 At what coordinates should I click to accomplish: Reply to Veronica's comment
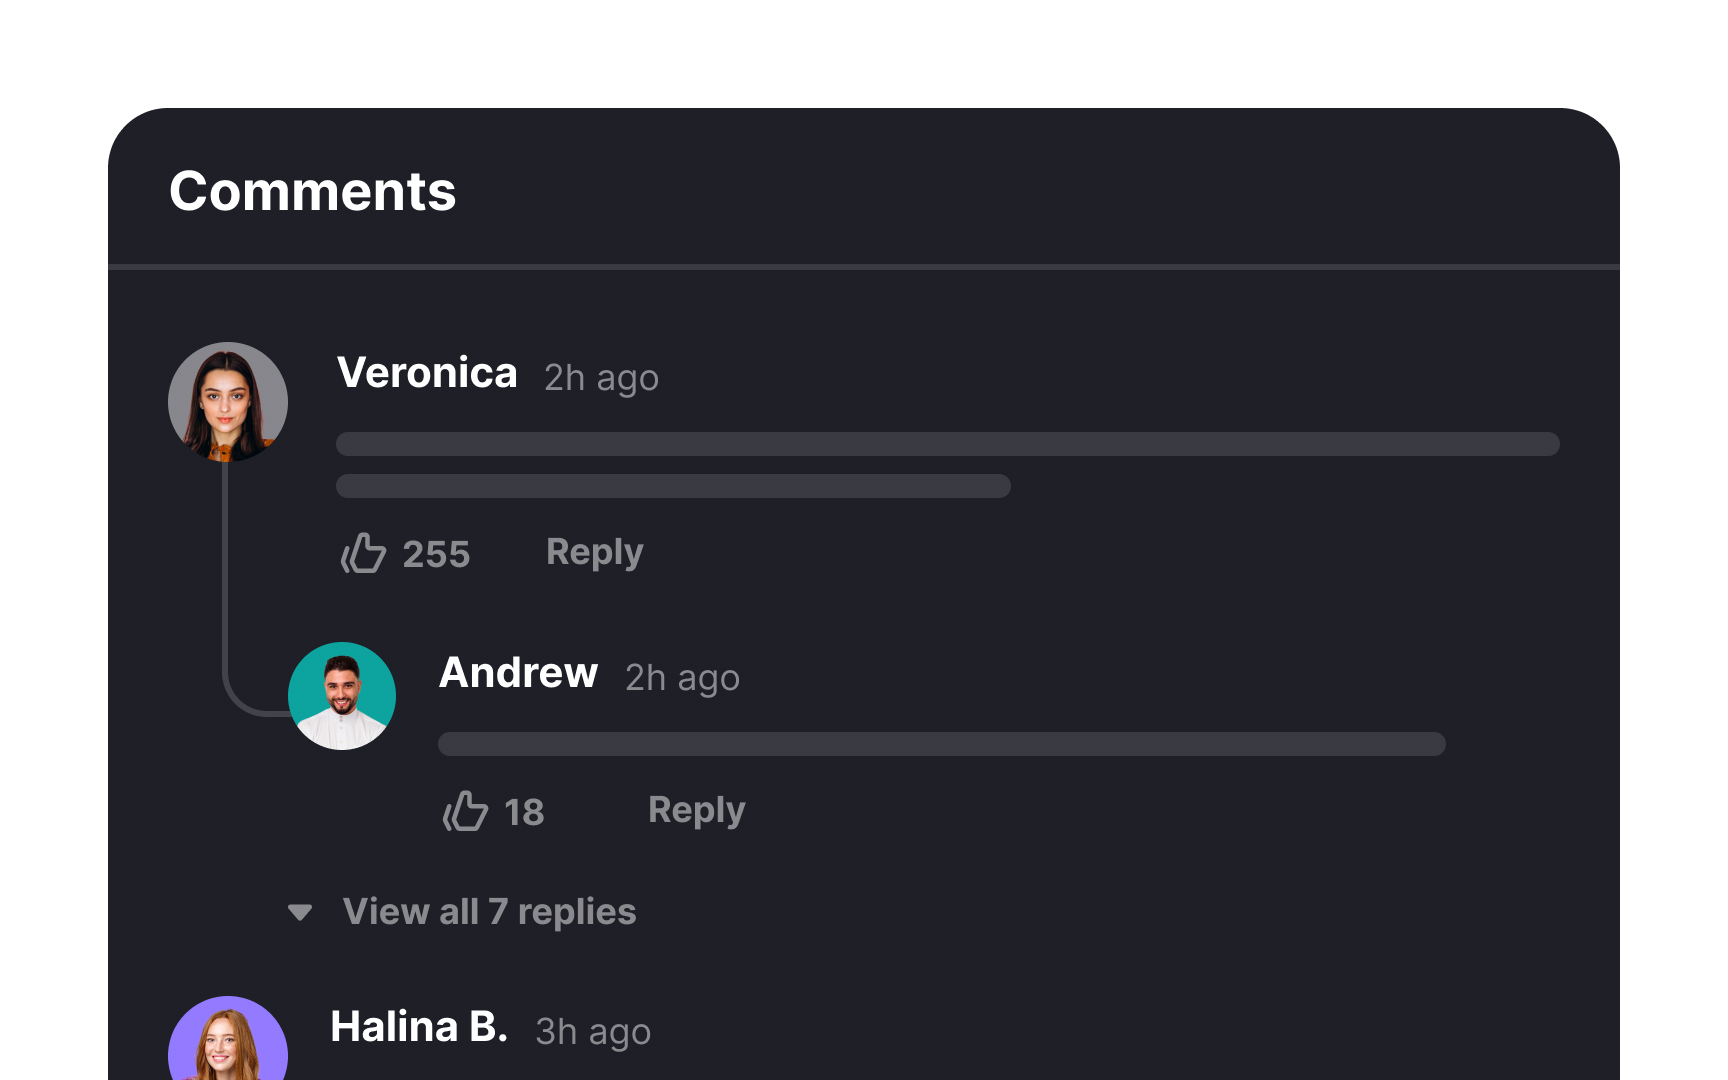pyautogui.click(x=595, y=553)
